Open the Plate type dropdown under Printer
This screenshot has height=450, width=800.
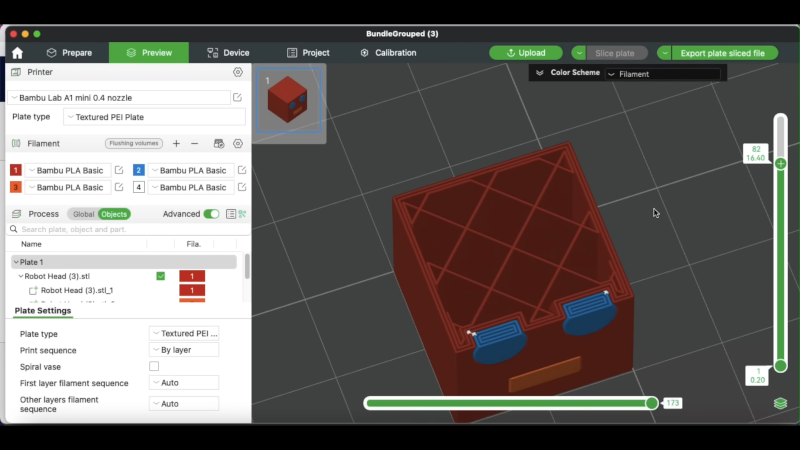point(154,117)
